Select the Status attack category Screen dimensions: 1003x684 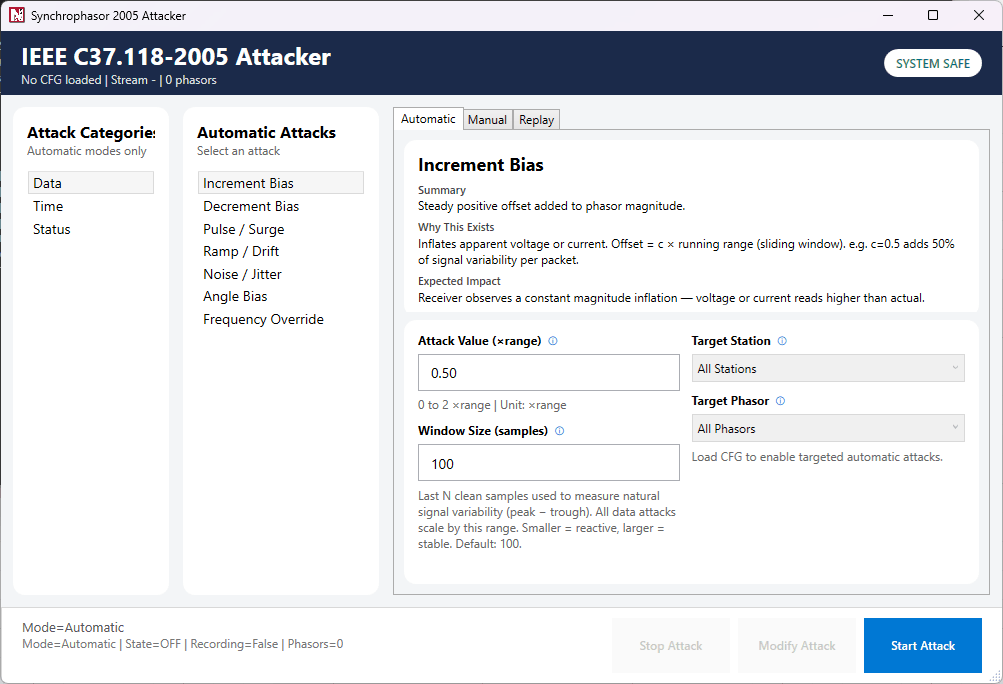click(x=91, y=229)
